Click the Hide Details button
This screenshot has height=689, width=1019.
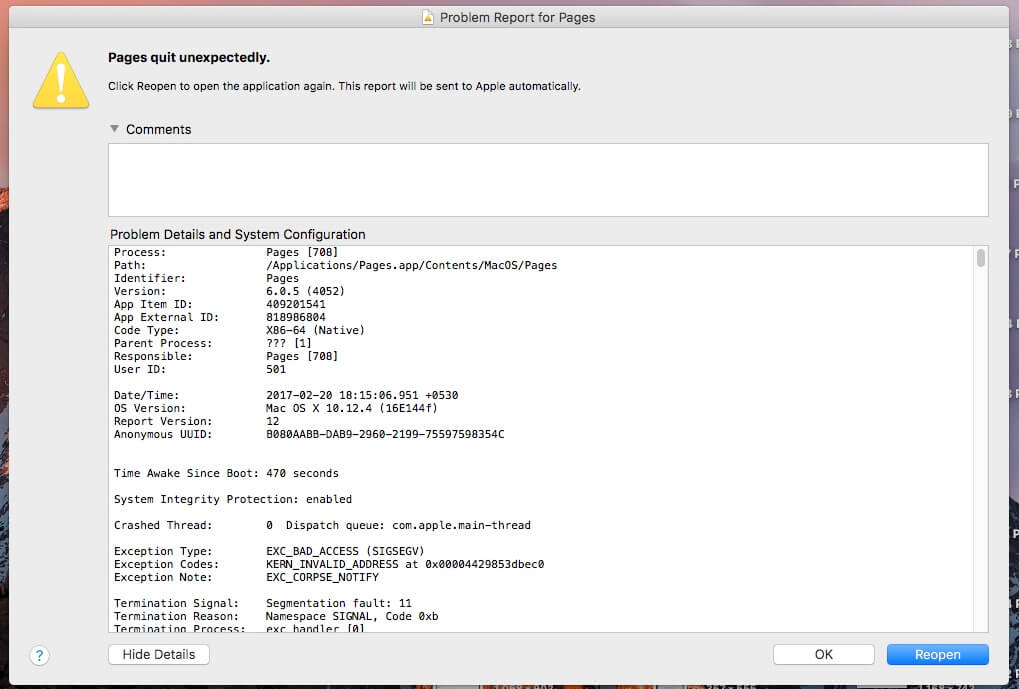click(159, 655)
